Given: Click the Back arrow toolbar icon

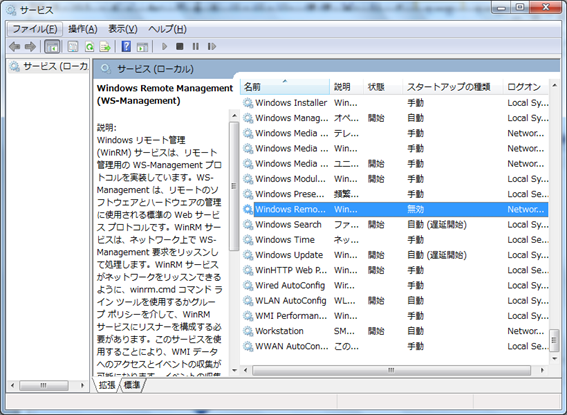Looking at the screenshot, I should tap(14, 47).
